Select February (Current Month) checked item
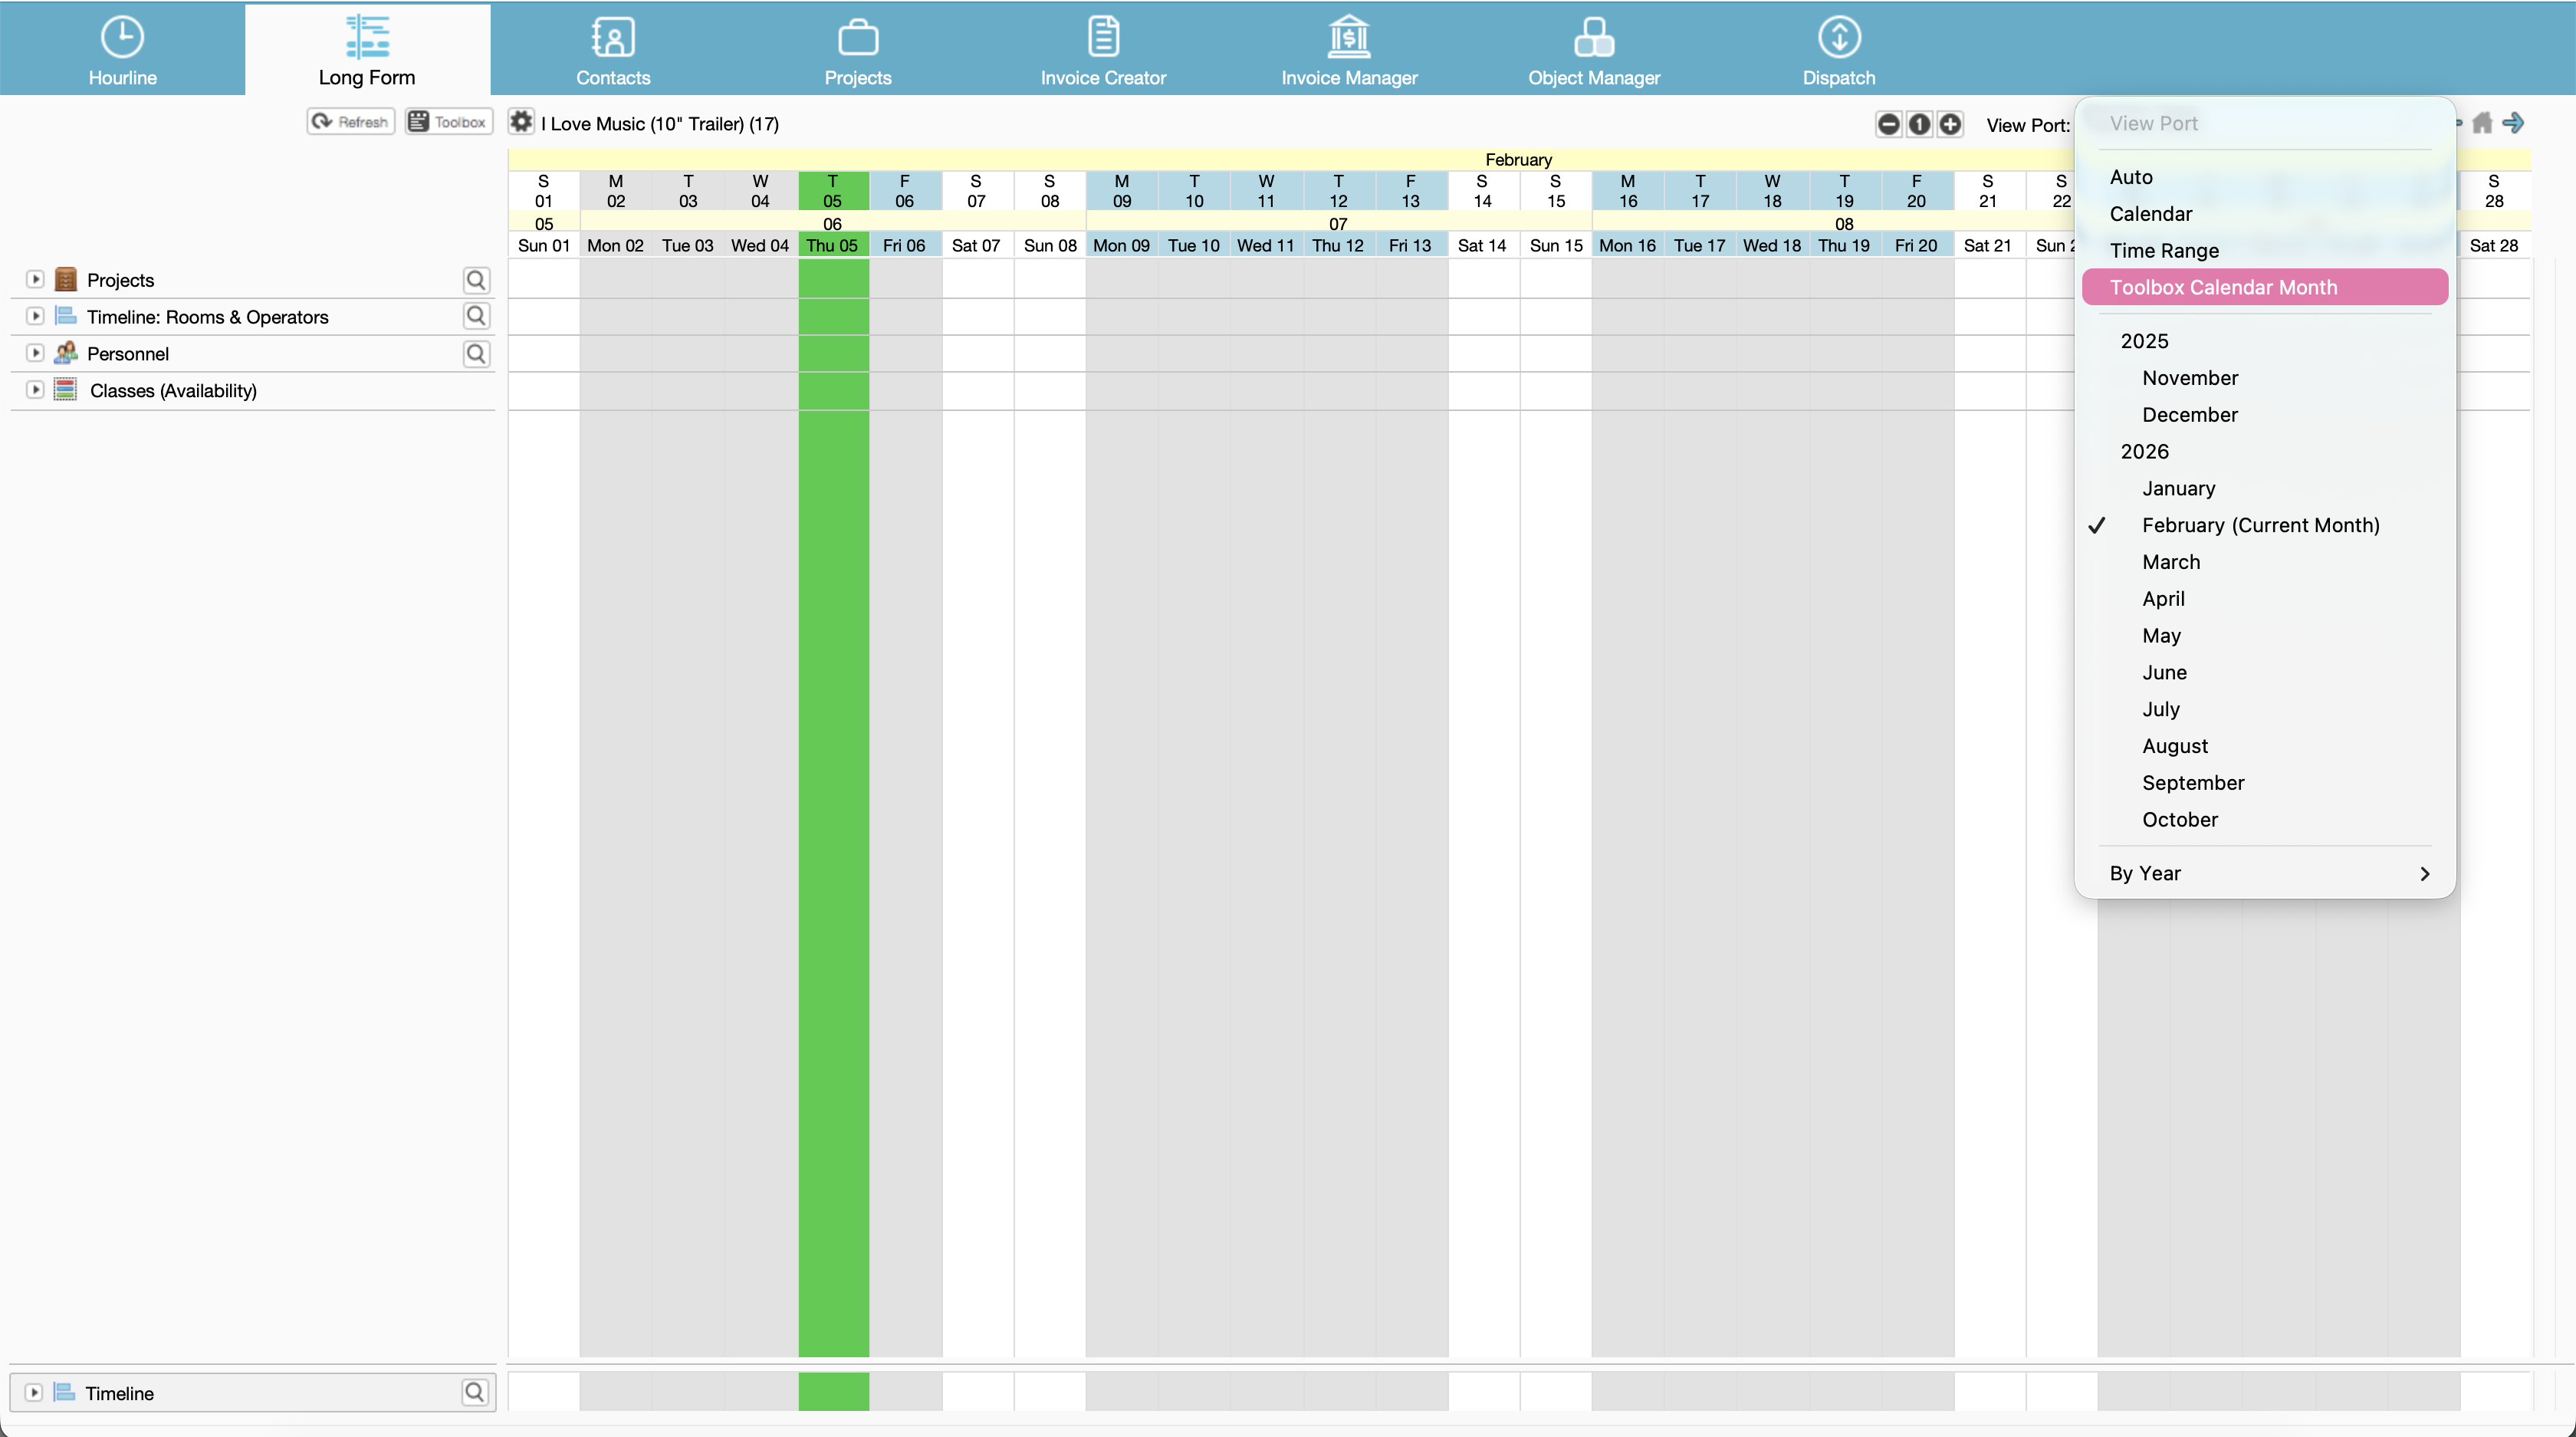The width and height of the screenshot is (2576, 1437). [2260, 525]
